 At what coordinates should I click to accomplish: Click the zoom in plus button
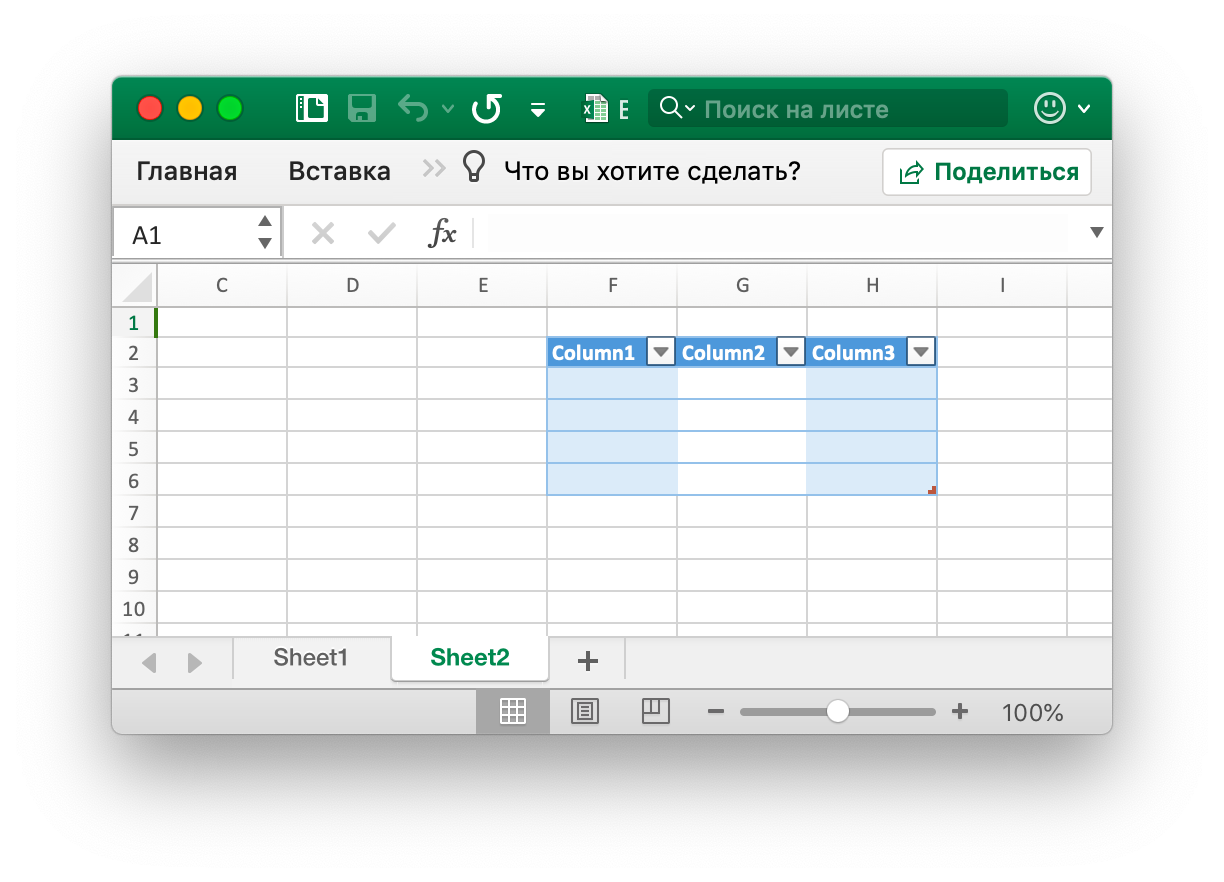point(960,712)
